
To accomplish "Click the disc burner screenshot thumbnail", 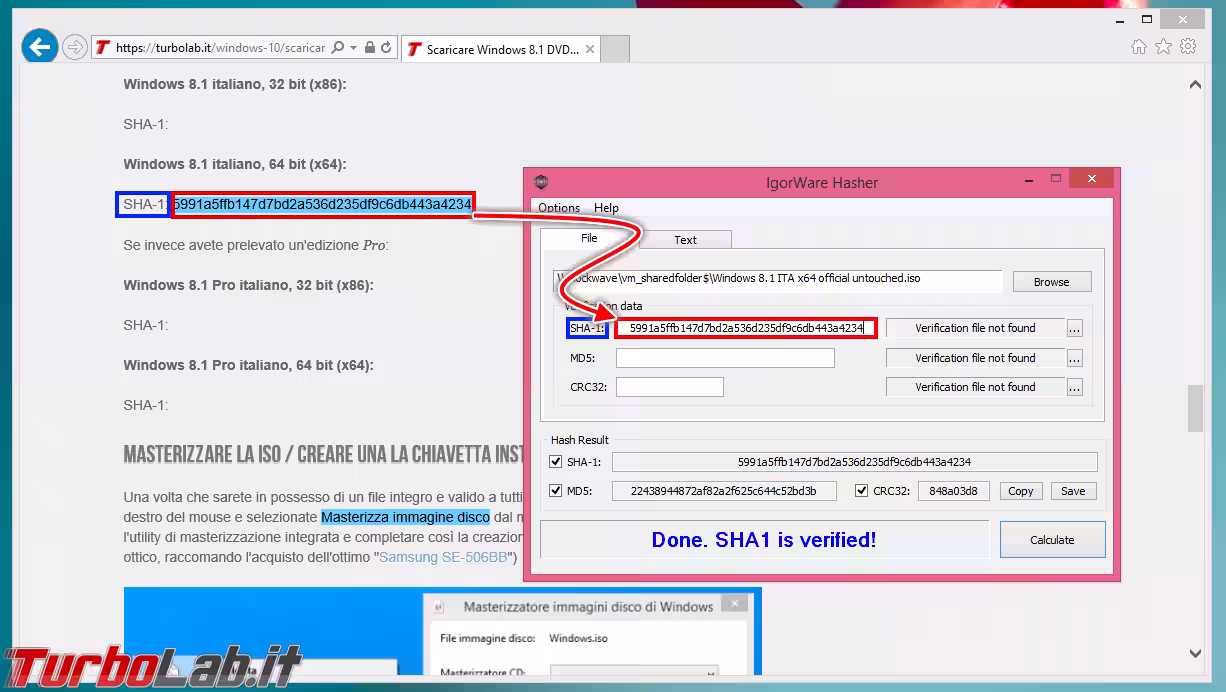I will click(442, 632).
